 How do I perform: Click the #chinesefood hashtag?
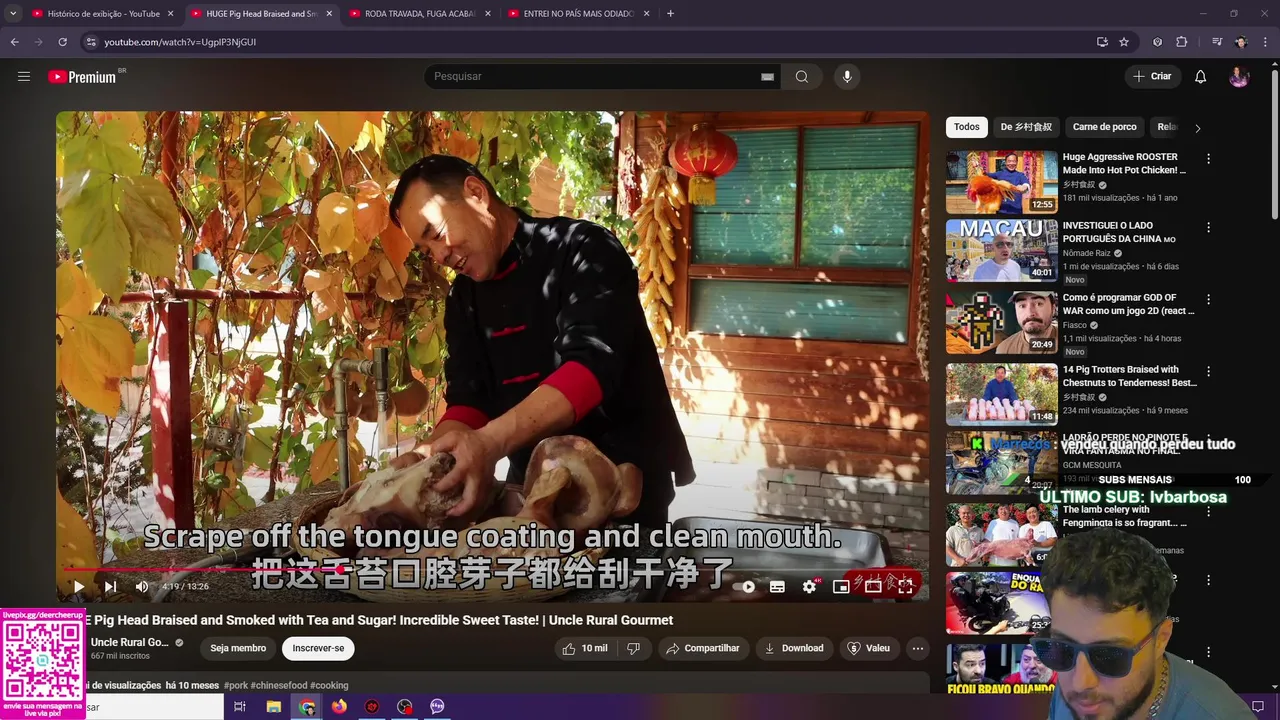point(279,685)
